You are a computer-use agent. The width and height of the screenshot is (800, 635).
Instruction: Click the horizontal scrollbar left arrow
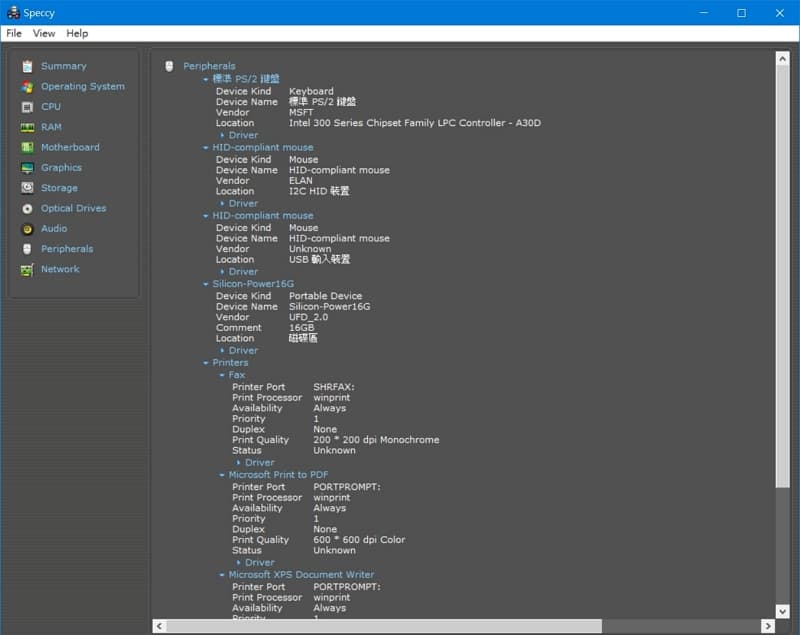point(159,626)
